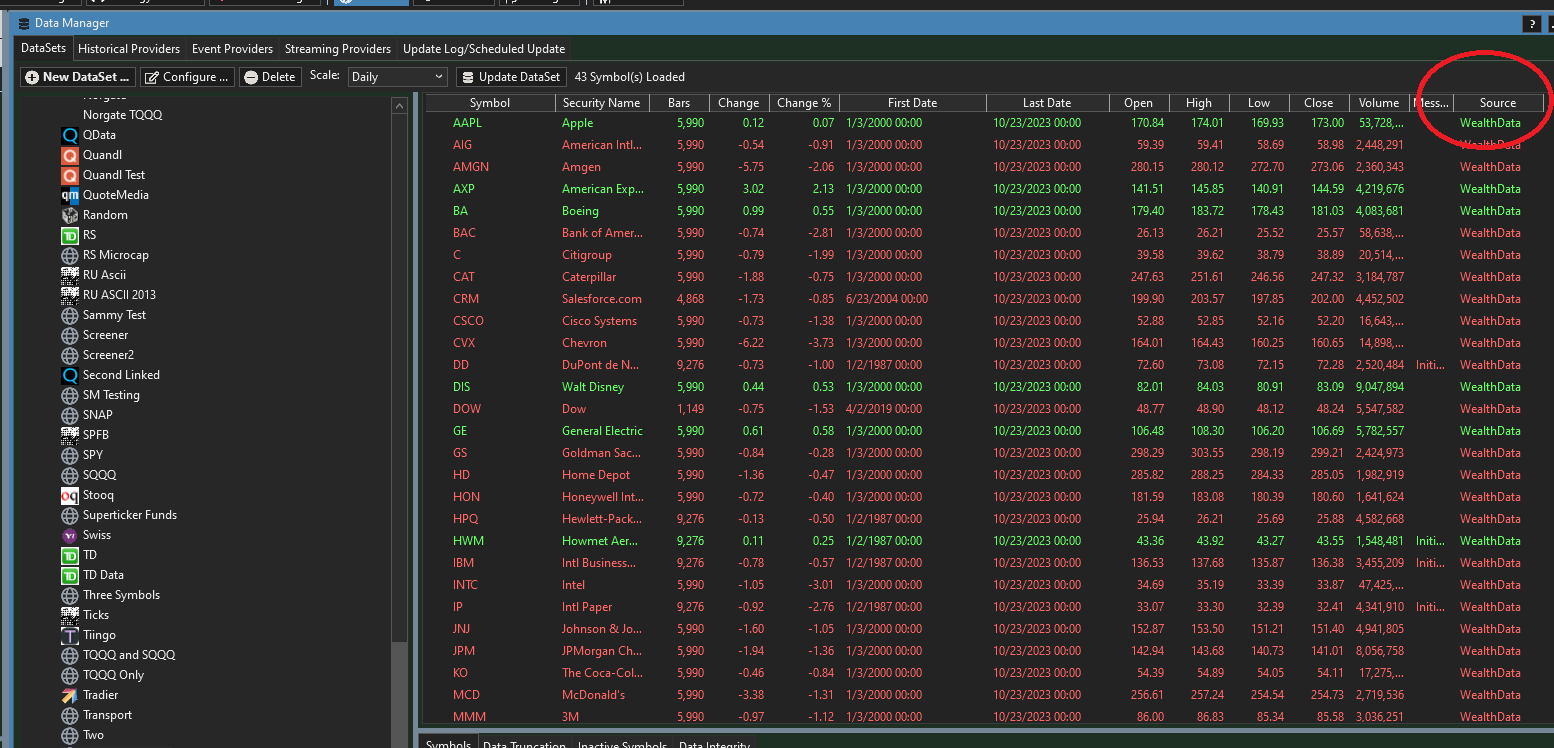The height and width of the screenshot is (748, 1554).
Task: Click the Random dataset dice icon
Action: pyautogui.click(x=70, y=215)
